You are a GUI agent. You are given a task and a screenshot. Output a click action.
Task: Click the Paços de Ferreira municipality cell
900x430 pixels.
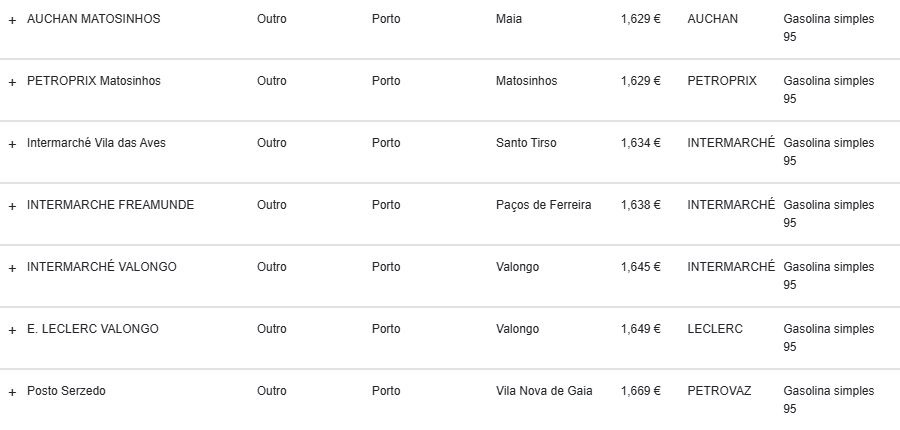click(543, 205)
